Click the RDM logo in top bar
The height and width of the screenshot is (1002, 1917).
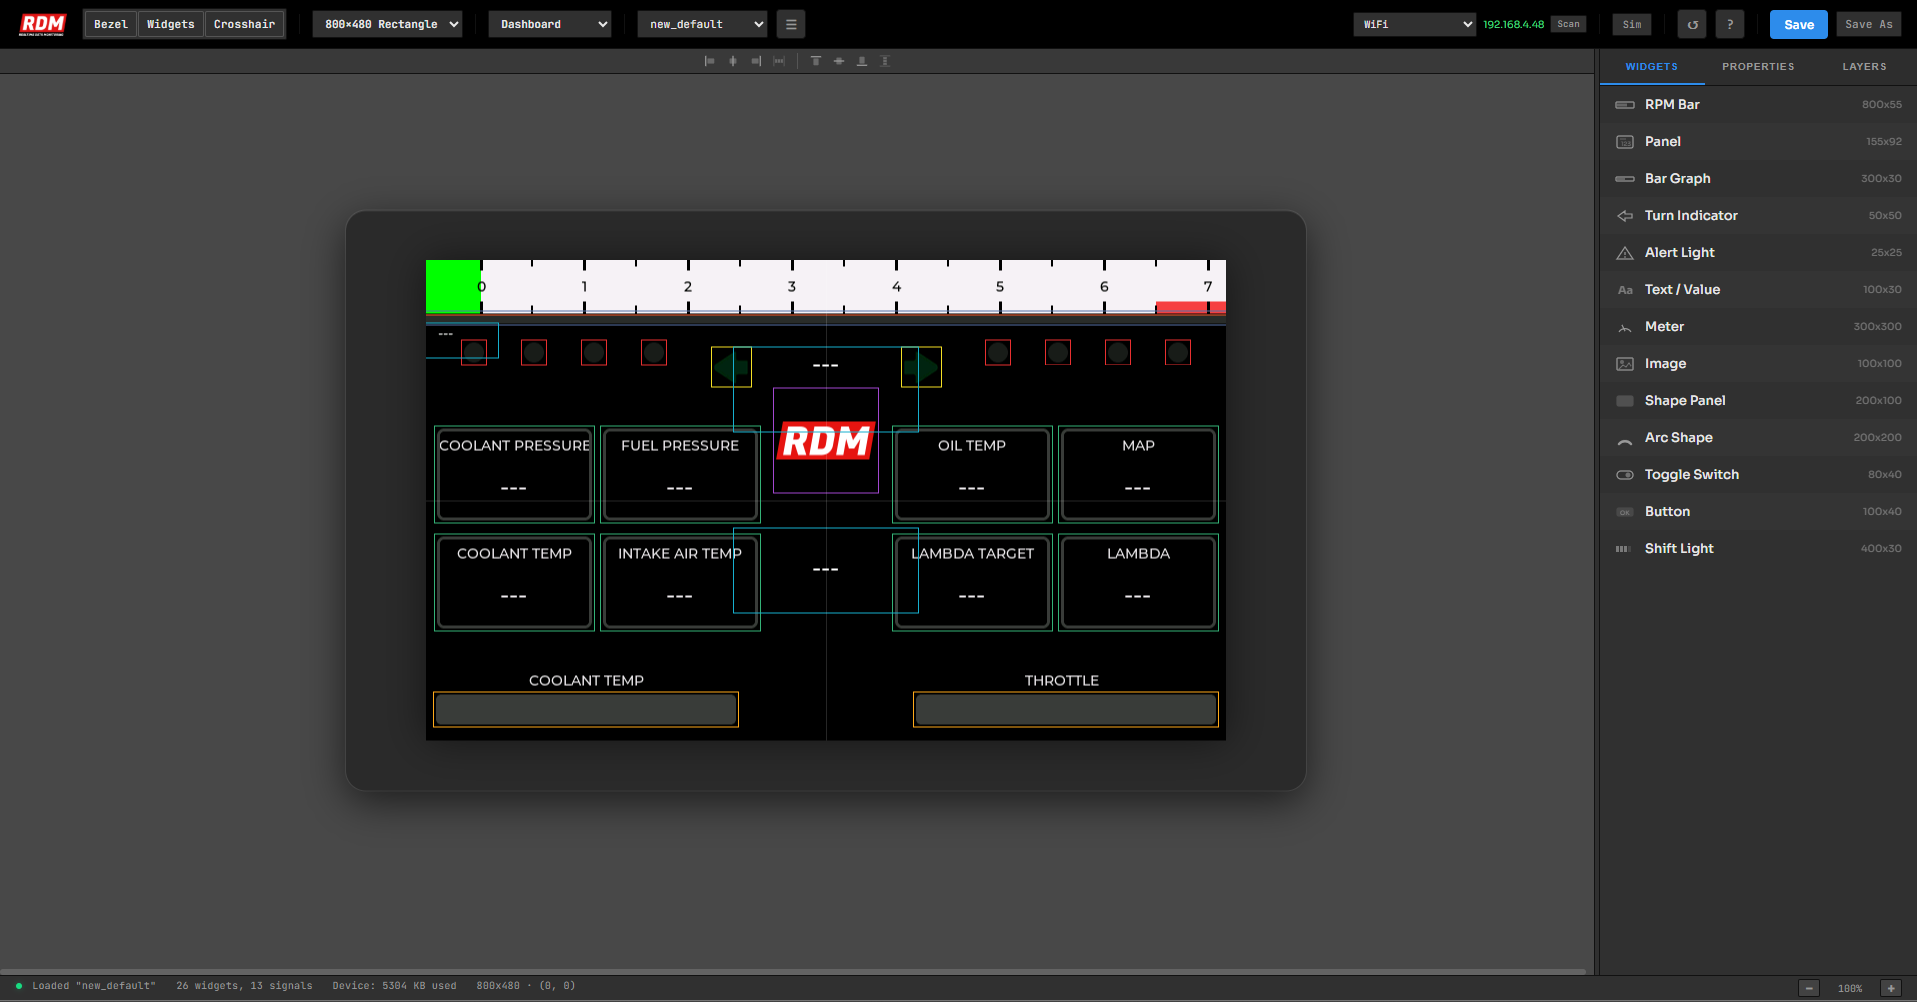click(43, 24)
